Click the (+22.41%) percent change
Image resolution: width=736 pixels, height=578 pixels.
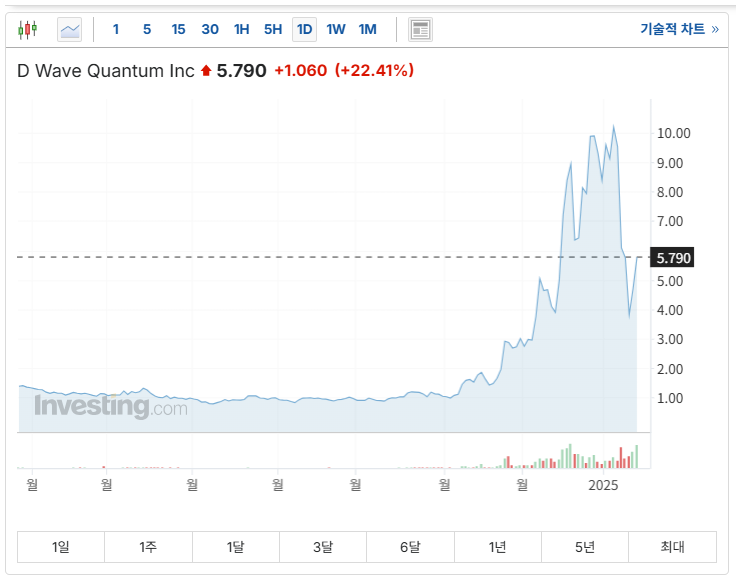[x=374, y=70]
